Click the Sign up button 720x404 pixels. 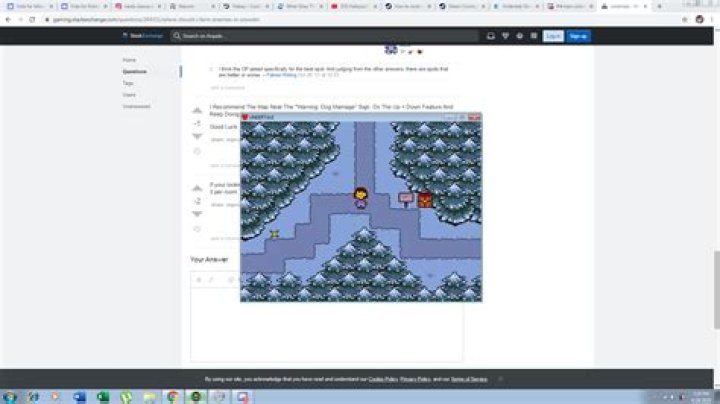579,36
